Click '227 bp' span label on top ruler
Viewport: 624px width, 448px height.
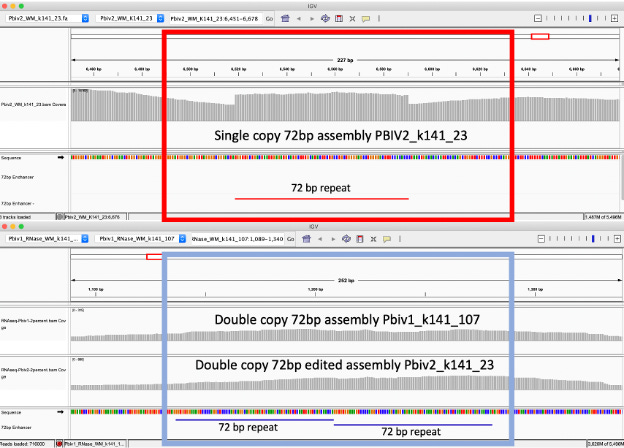click(x=345, y=60)
